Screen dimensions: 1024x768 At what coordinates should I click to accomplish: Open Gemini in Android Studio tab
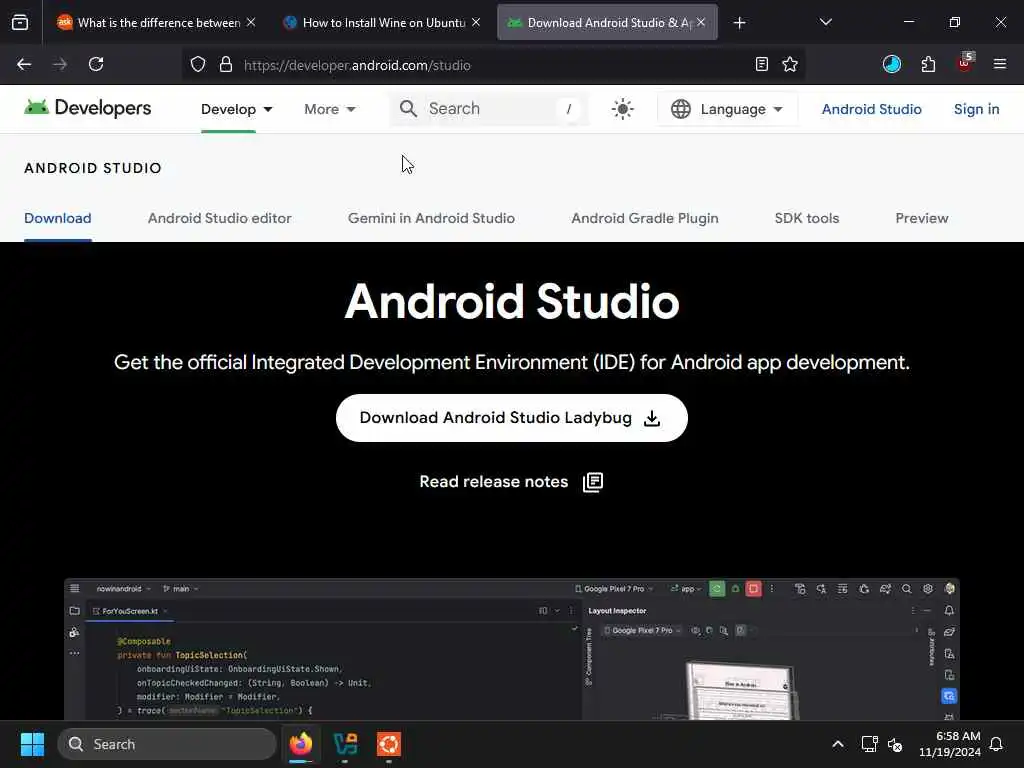(x=431, y=218)
